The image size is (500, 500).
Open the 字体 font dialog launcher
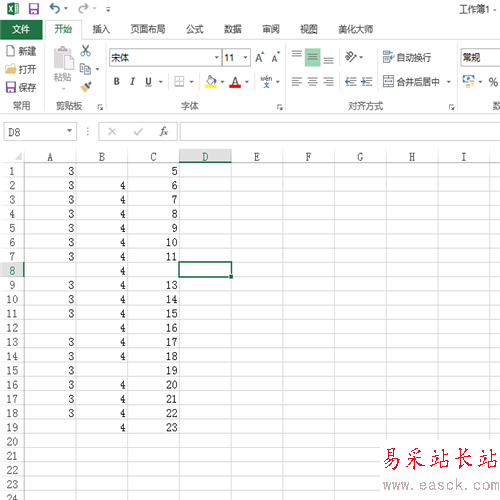[280, 107]
